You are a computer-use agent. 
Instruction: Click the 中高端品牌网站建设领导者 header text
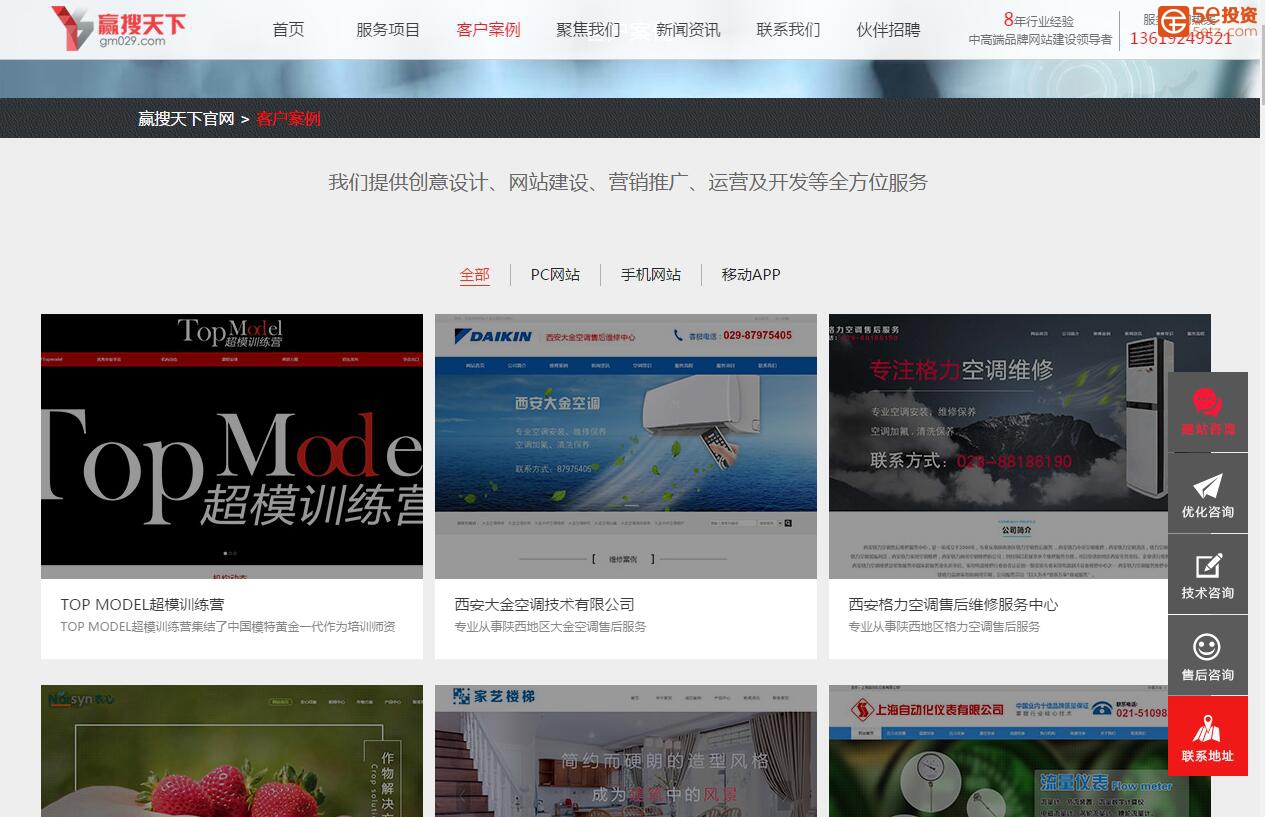[x=1040, y=40]
